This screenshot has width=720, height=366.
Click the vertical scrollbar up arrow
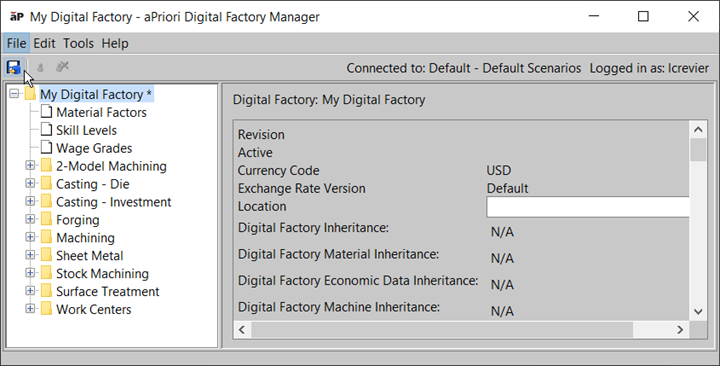(698, 130)
